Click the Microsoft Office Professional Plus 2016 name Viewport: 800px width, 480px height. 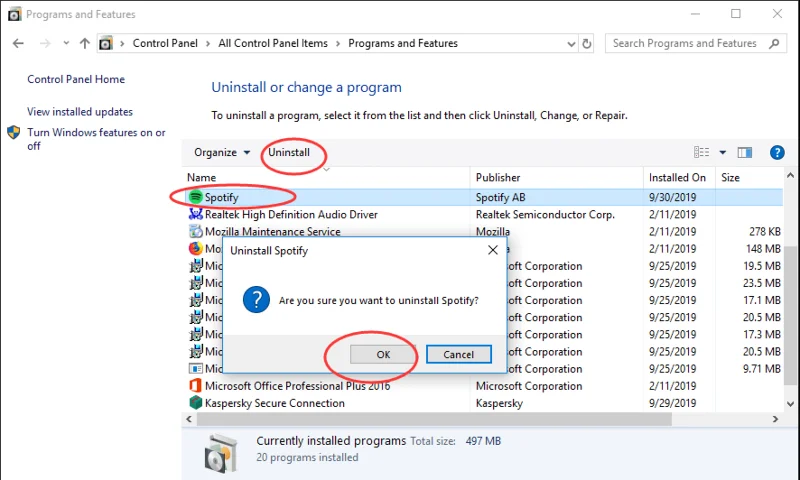click(297, 386)
